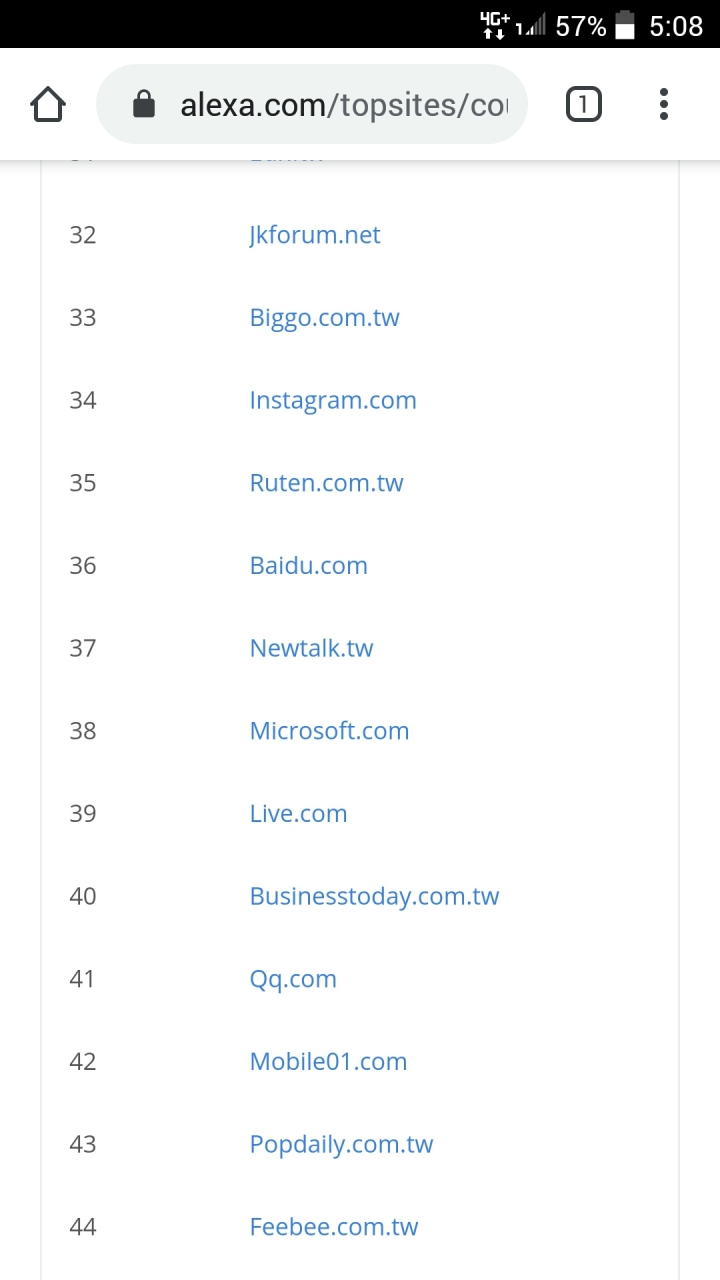This screenshot has width=720, height=1280.
Task: Select the Popdaily.com.tw link
Action: pos(341,1145)
